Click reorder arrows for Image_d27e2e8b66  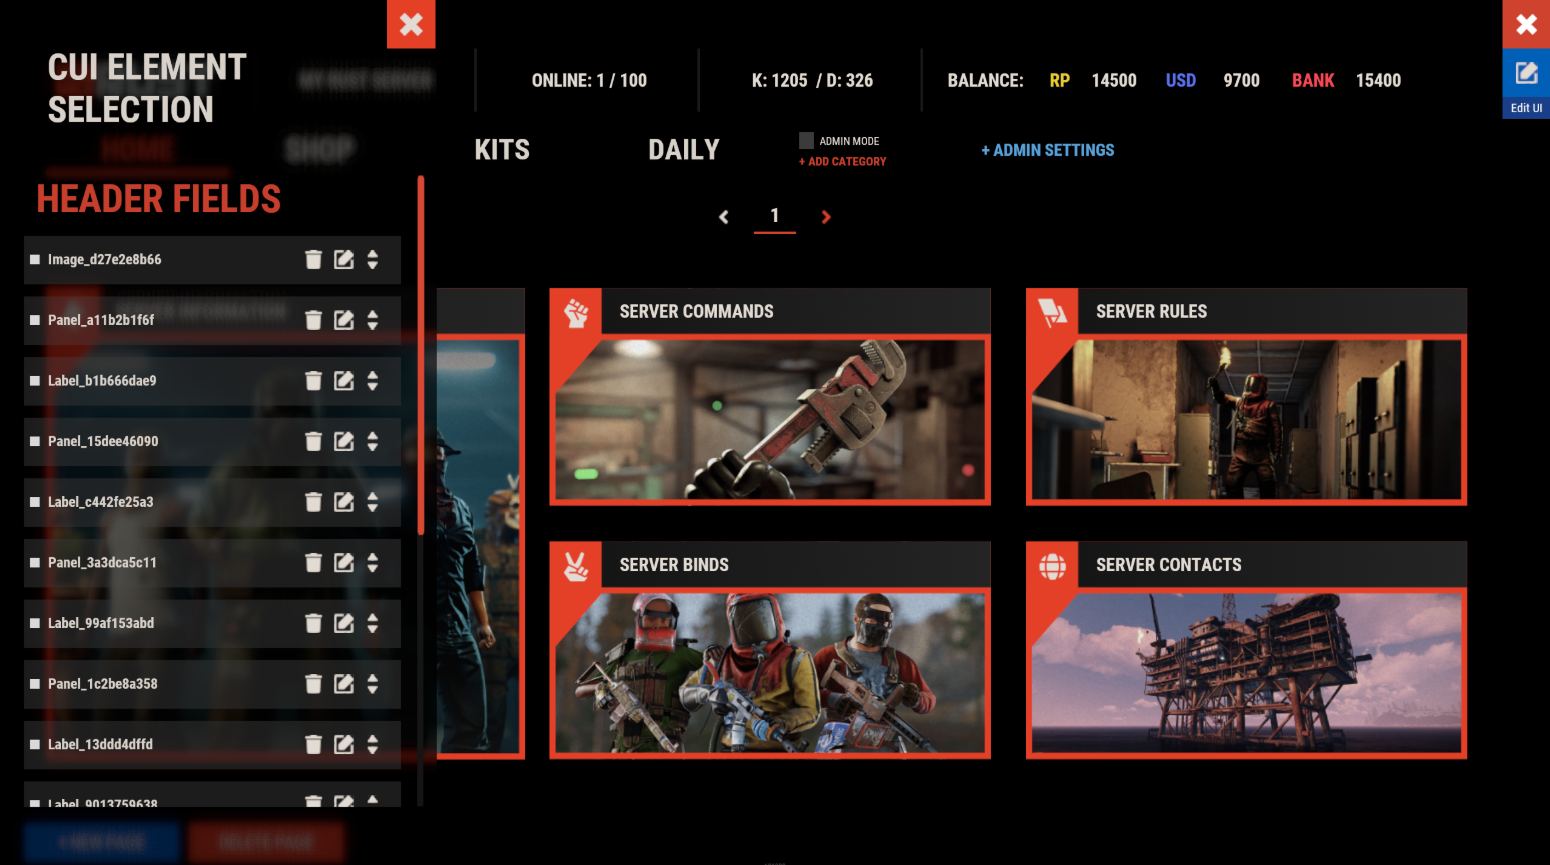[x=373, y=260]
